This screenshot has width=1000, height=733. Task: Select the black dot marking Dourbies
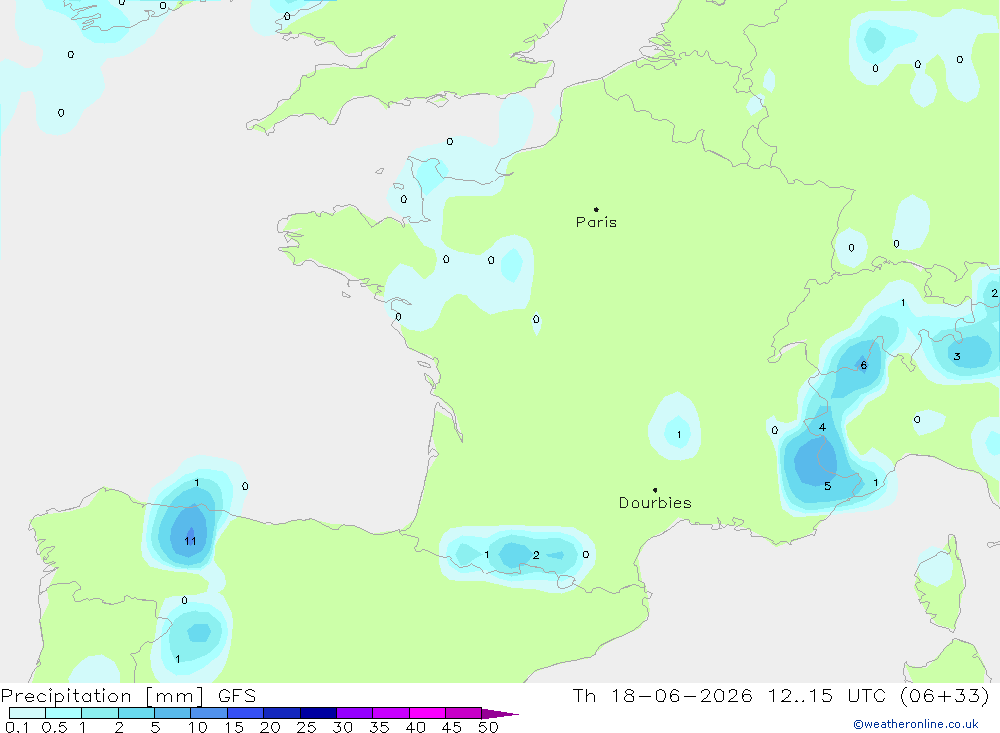[x=655, y=490]
